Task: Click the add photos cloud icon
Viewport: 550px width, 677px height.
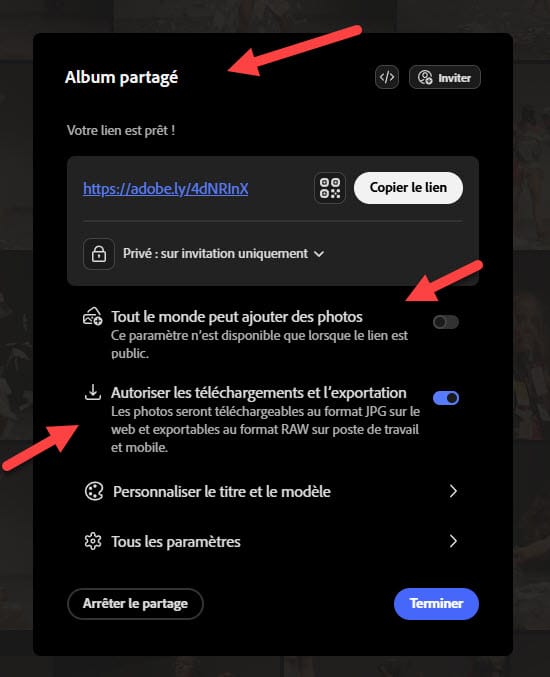Action: tap(92, 316)
